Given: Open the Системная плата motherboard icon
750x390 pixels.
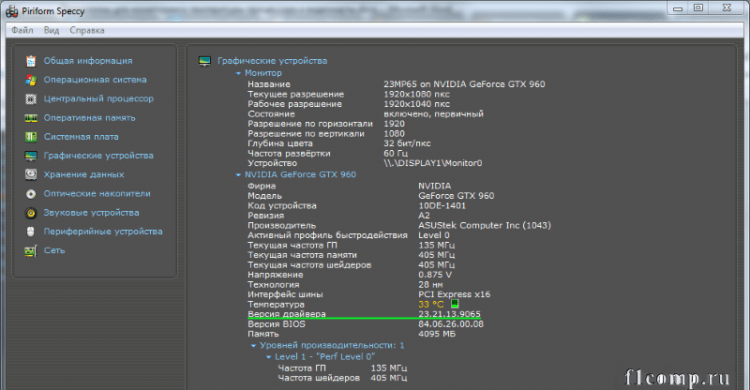Looking at the screenshot, I should pyautogui.click(x=31, y=137).
